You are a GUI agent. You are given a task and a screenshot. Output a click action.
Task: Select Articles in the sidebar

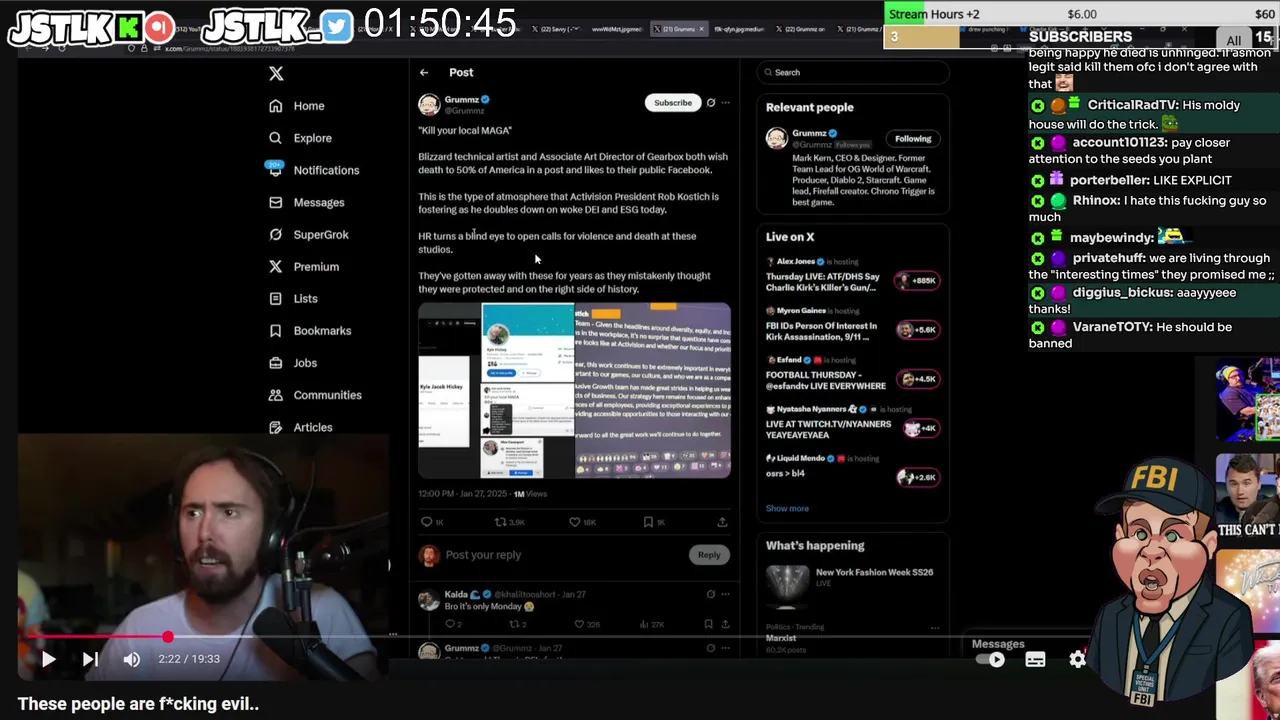[300, 427]
